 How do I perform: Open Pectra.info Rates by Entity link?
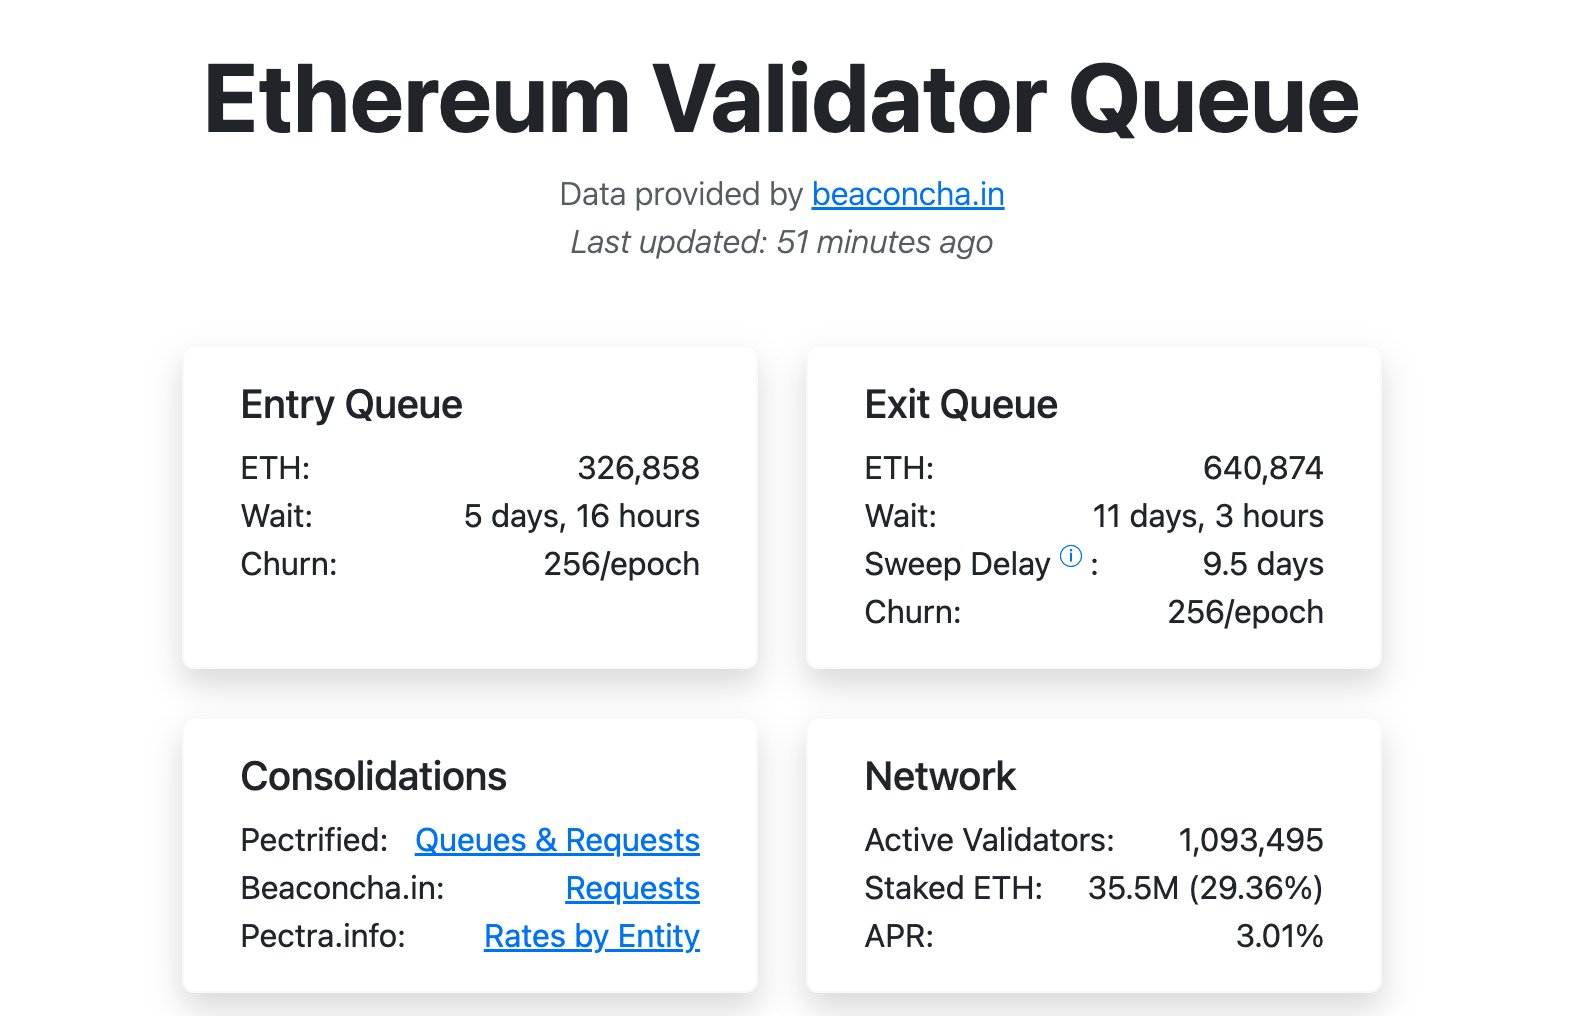tap(592, 936)
